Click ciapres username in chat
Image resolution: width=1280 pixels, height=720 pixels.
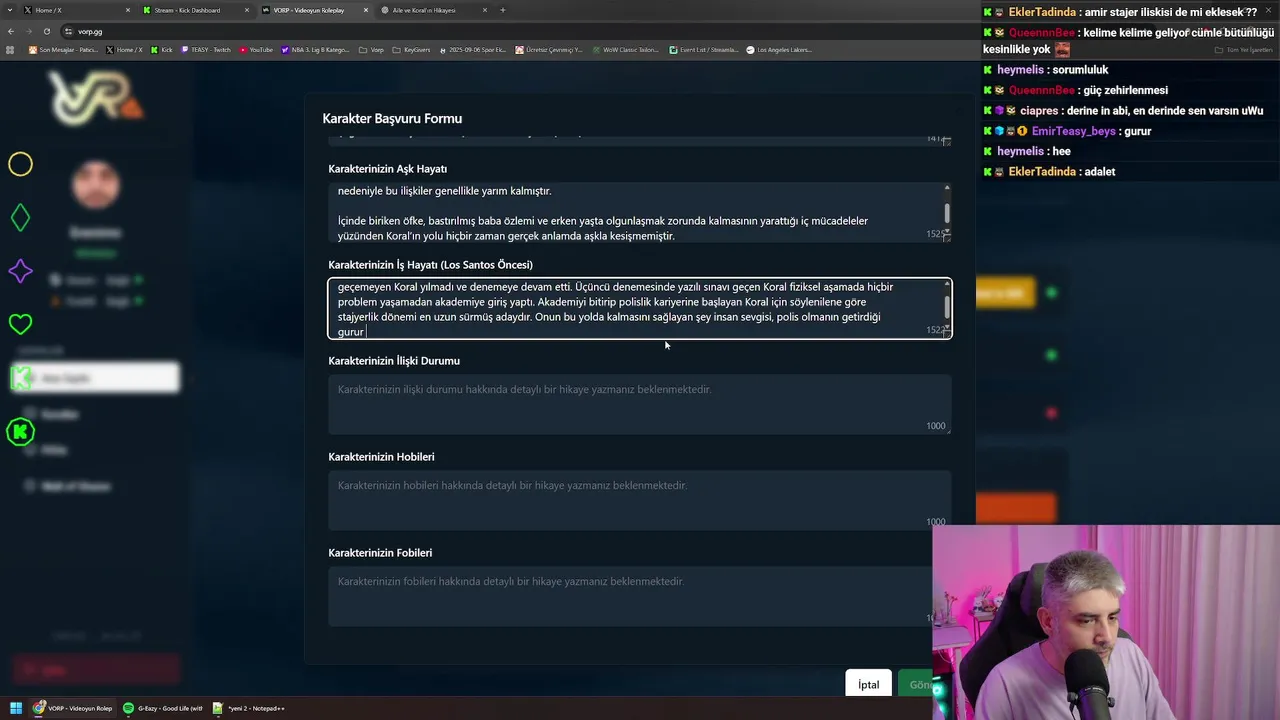tap(1040, 111)
